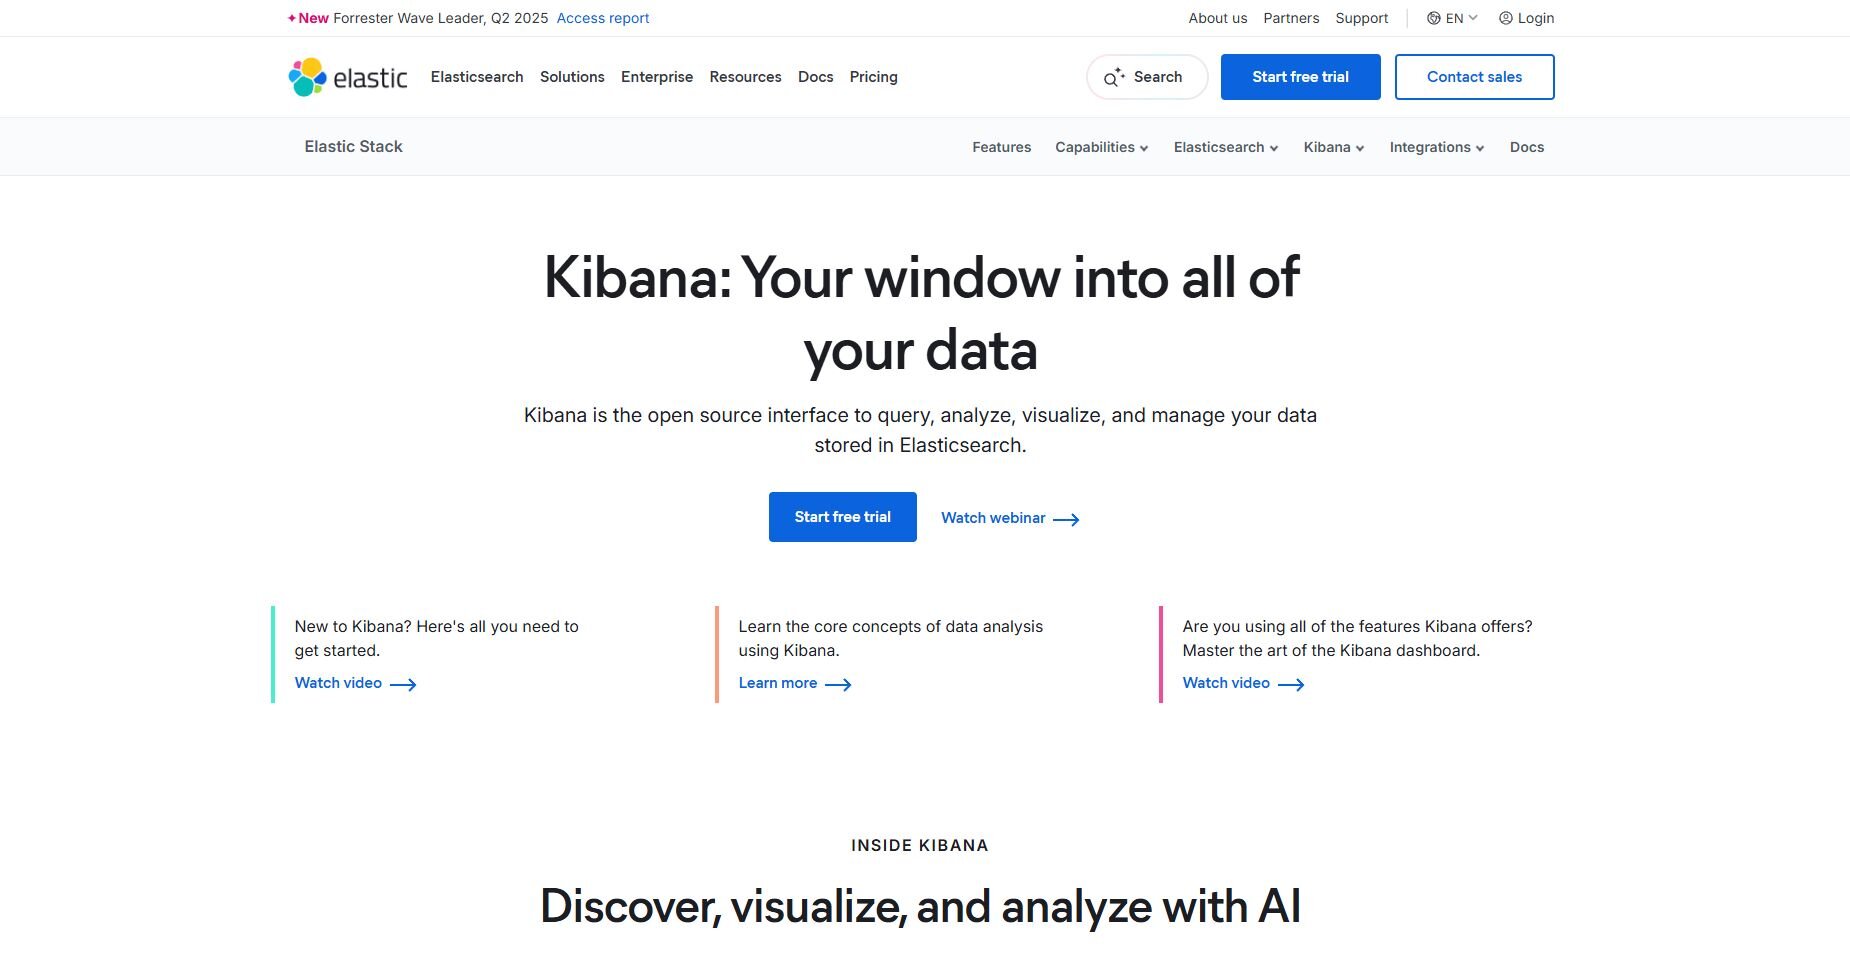
Task: Click the arrow next to Watch webinar
Action: click(x=1066, y=519)
